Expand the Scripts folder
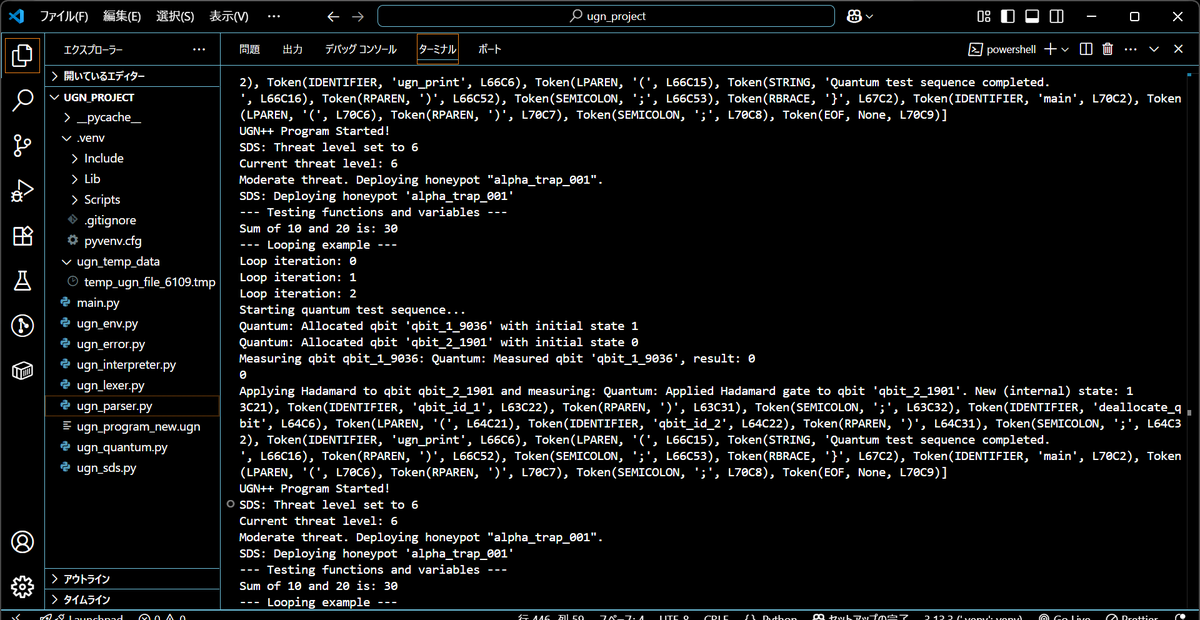This screenshot has width=1200, height=620. [133, 200]
